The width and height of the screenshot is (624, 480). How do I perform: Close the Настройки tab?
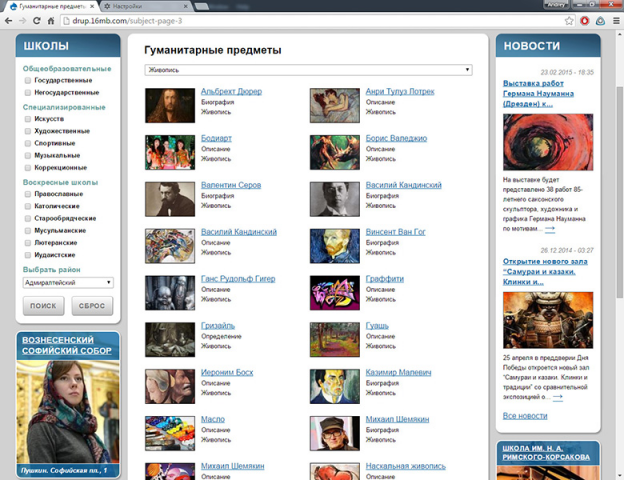tap(185, 6)
